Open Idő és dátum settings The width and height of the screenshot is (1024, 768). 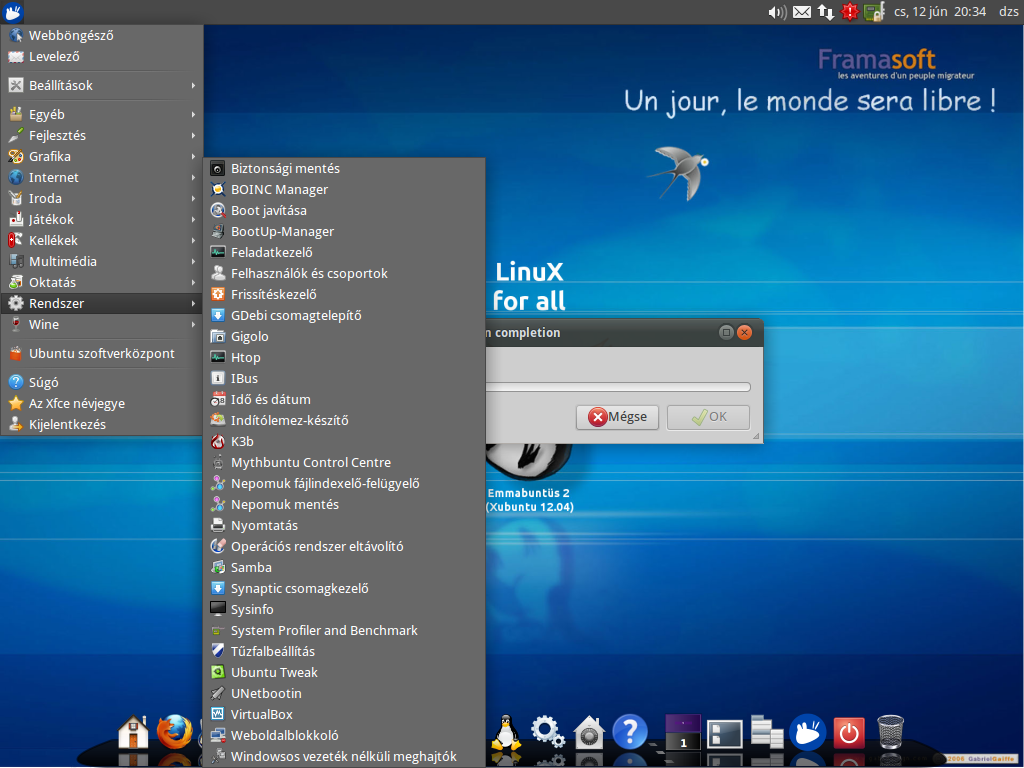344,399
